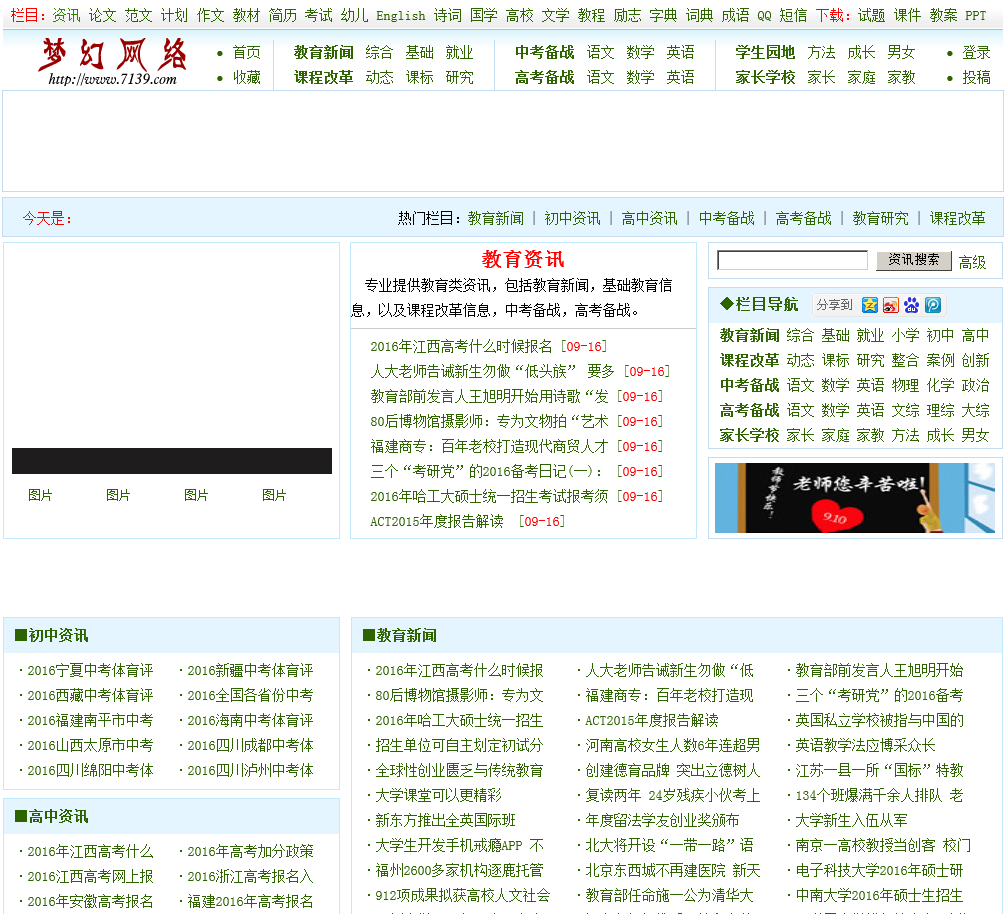Image resolution: width=1005 pixels, height=914 pixels.
Task: Select 诗词 in the top 栏目 bar
Action: click(x=447, y=15)
